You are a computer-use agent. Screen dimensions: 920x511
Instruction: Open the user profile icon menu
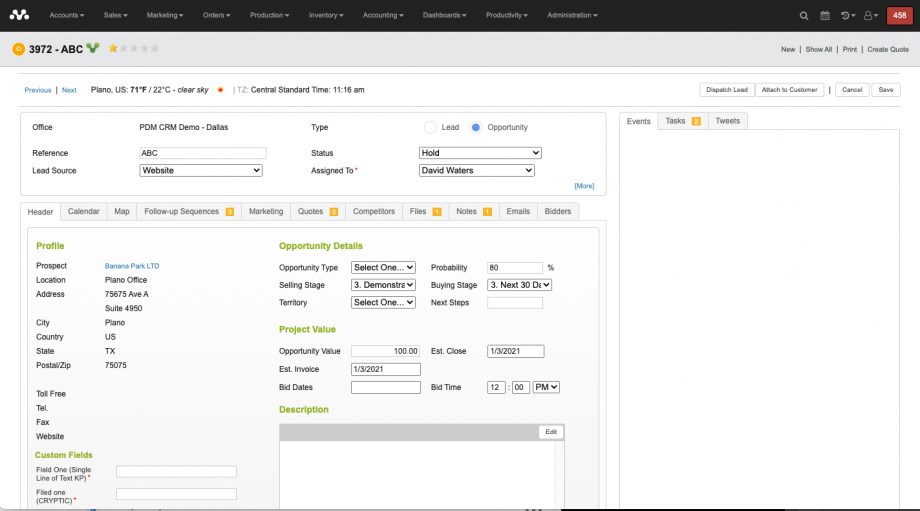[x=869, y=16]
